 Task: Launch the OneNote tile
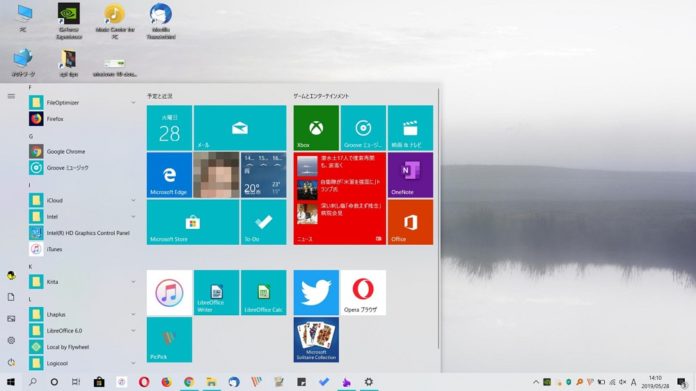click(x=410, y=175)
